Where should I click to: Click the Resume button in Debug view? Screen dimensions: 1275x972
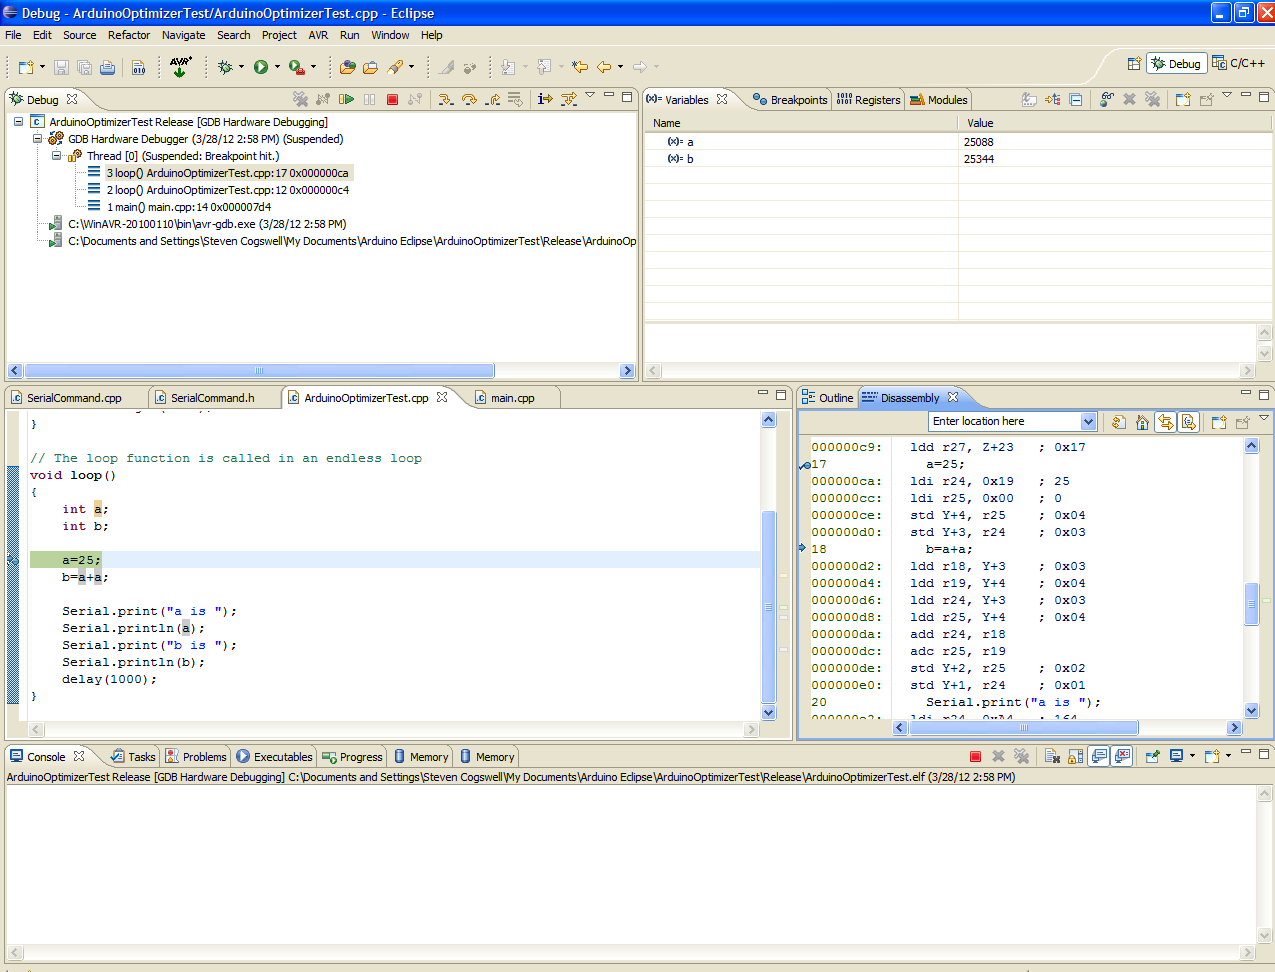(346, 99)
